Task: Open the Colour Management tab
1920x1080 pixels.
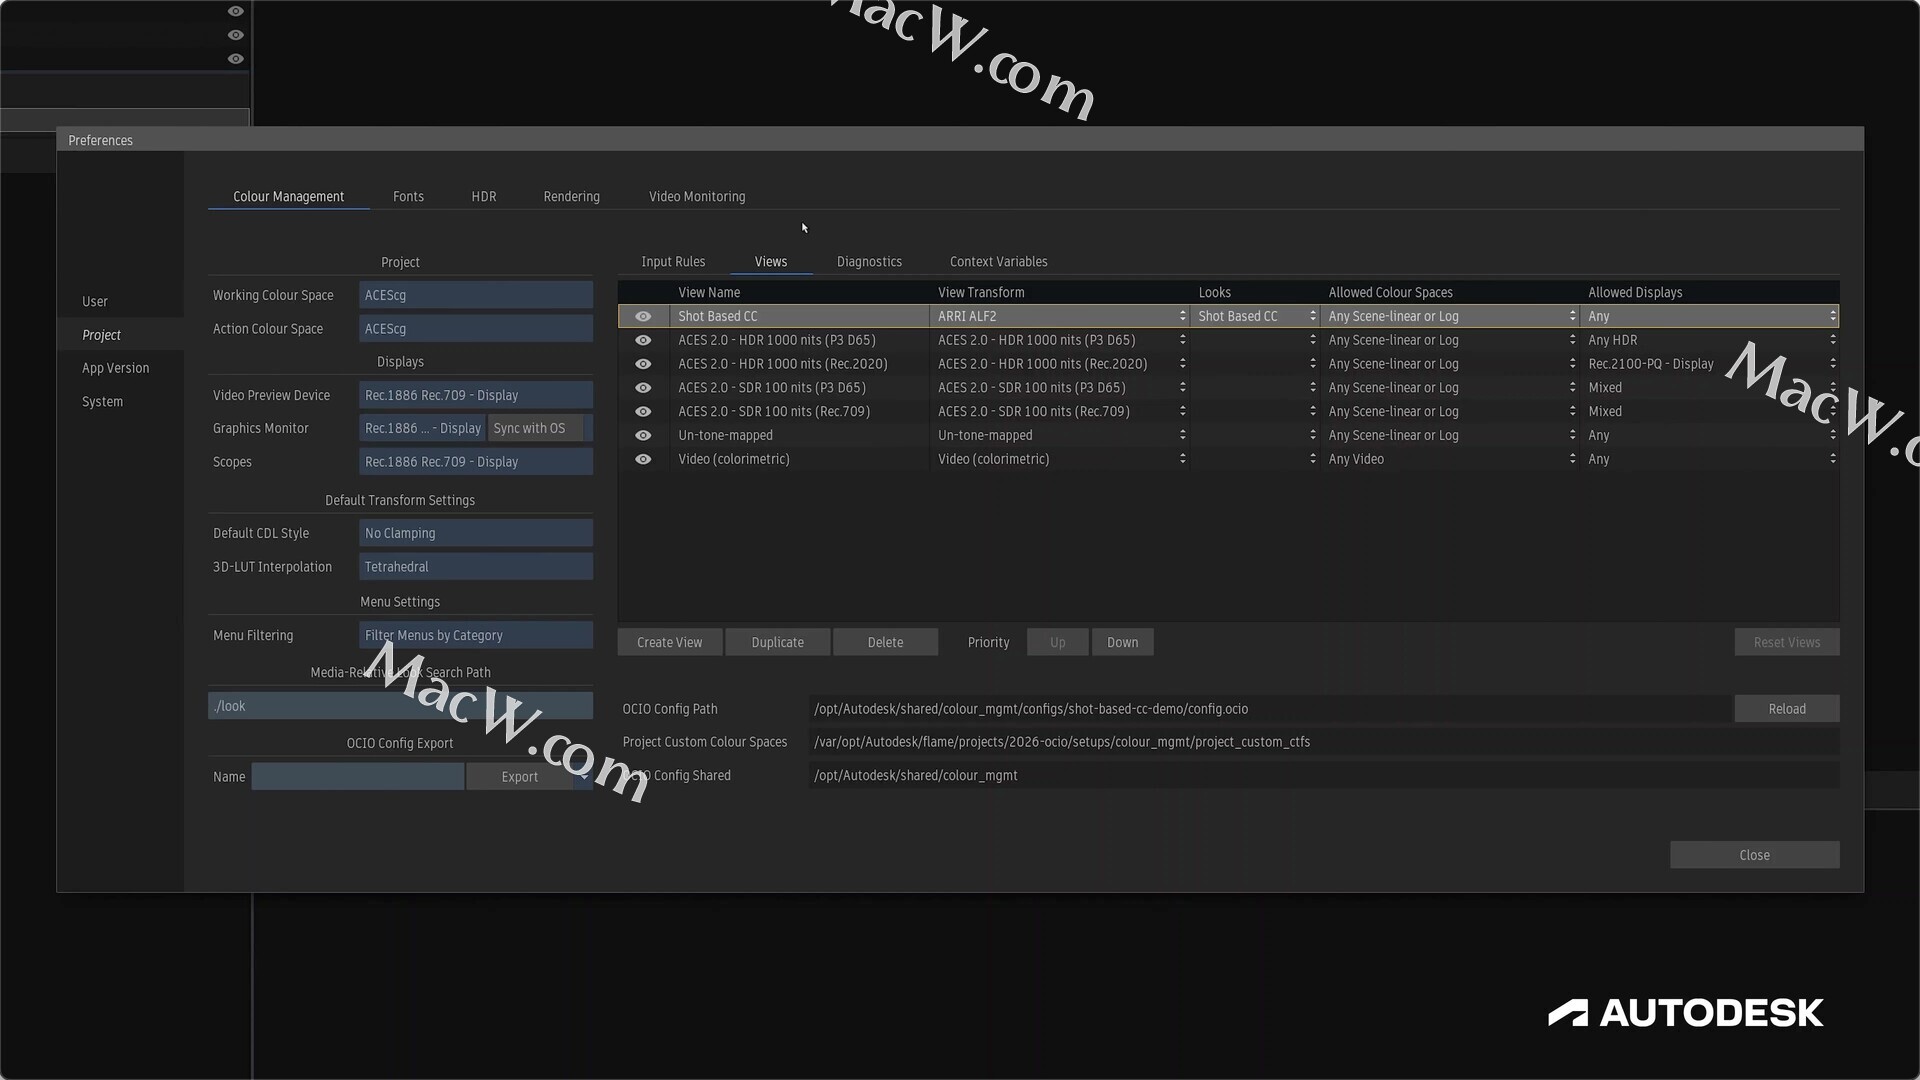Action: [288, 196]
